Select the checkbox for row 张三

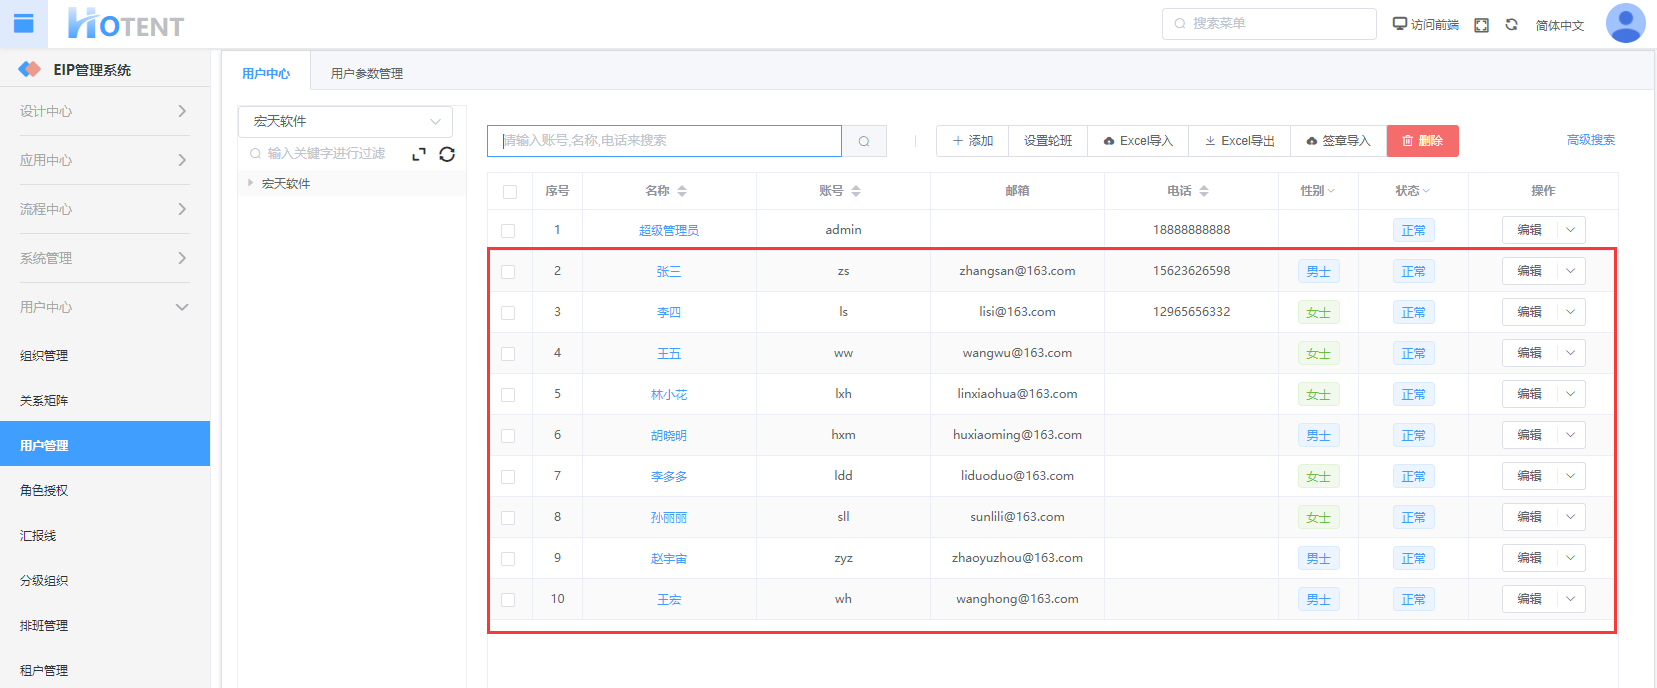(x=509, y=272)
